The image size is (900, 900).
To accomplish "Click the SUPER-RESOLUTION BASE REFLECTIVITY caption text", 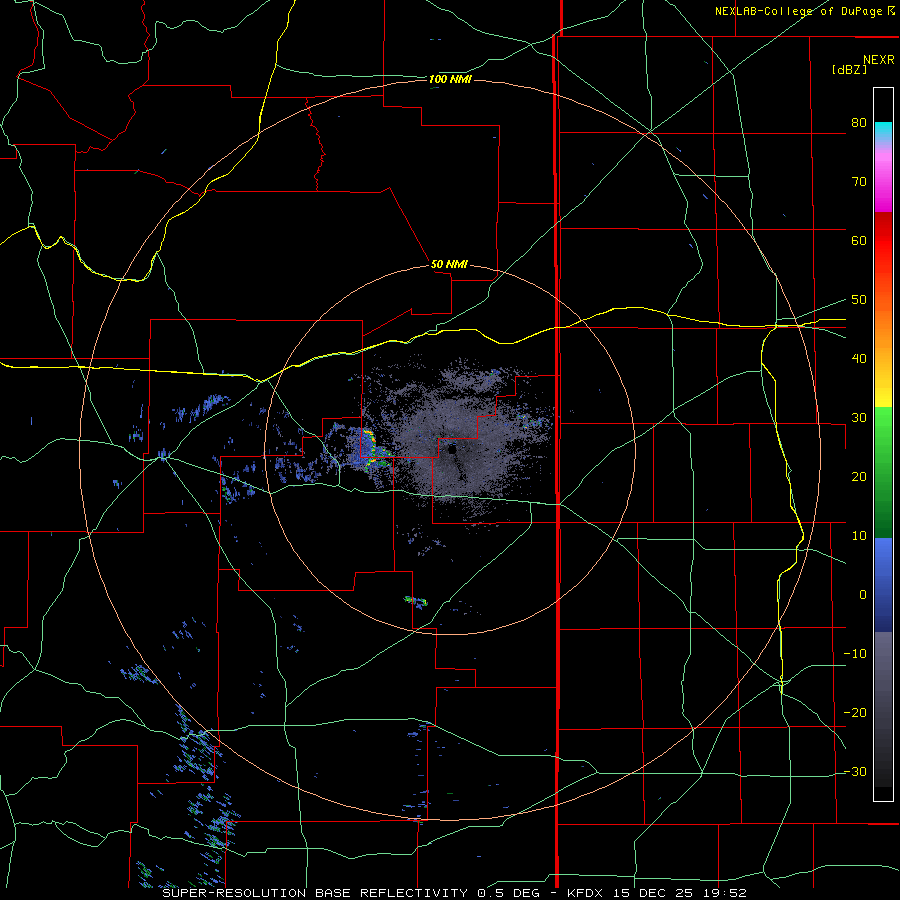I will (x=315, y=893).
